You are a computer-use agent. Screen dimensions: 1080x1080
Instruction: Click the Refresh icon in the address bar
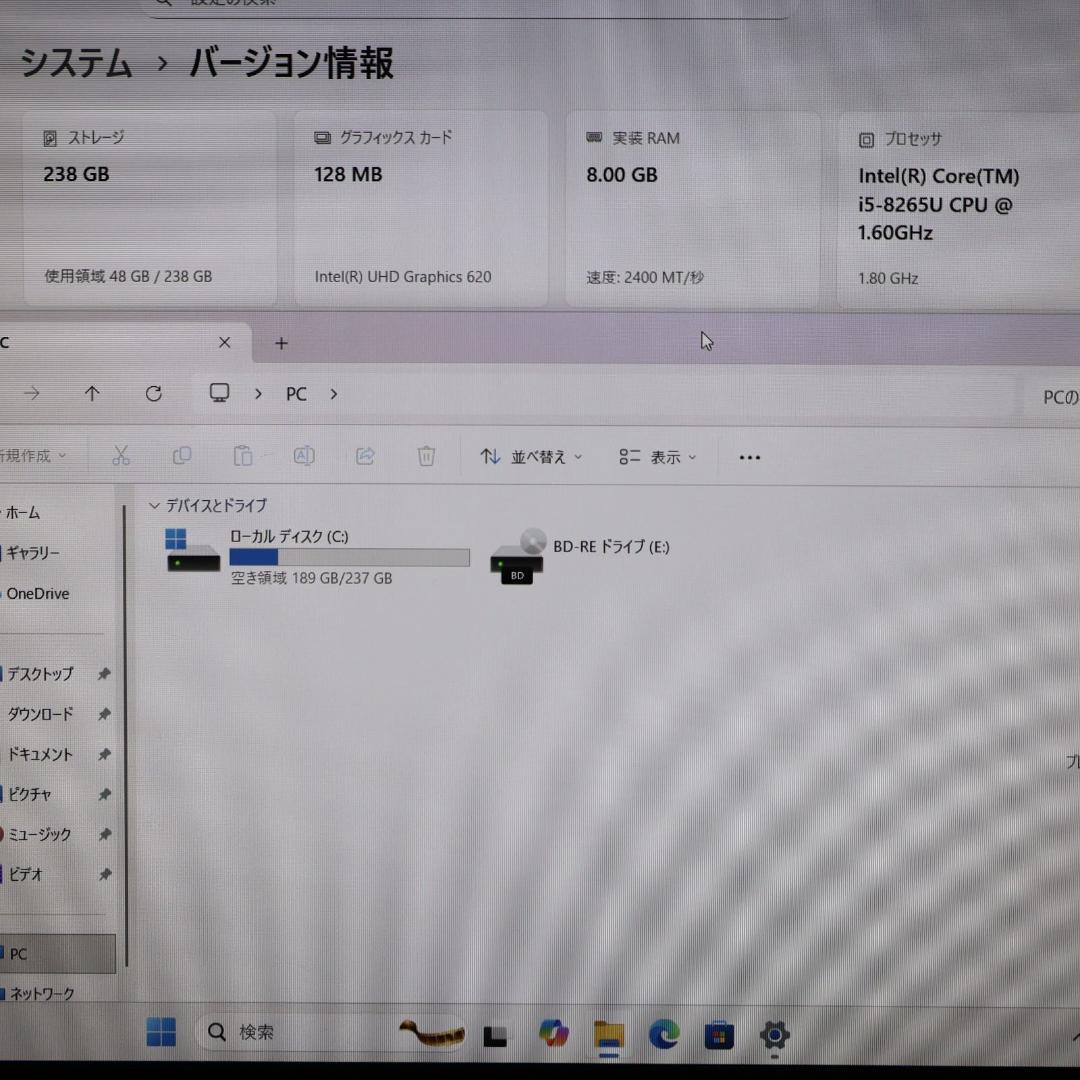coord(153,393)
